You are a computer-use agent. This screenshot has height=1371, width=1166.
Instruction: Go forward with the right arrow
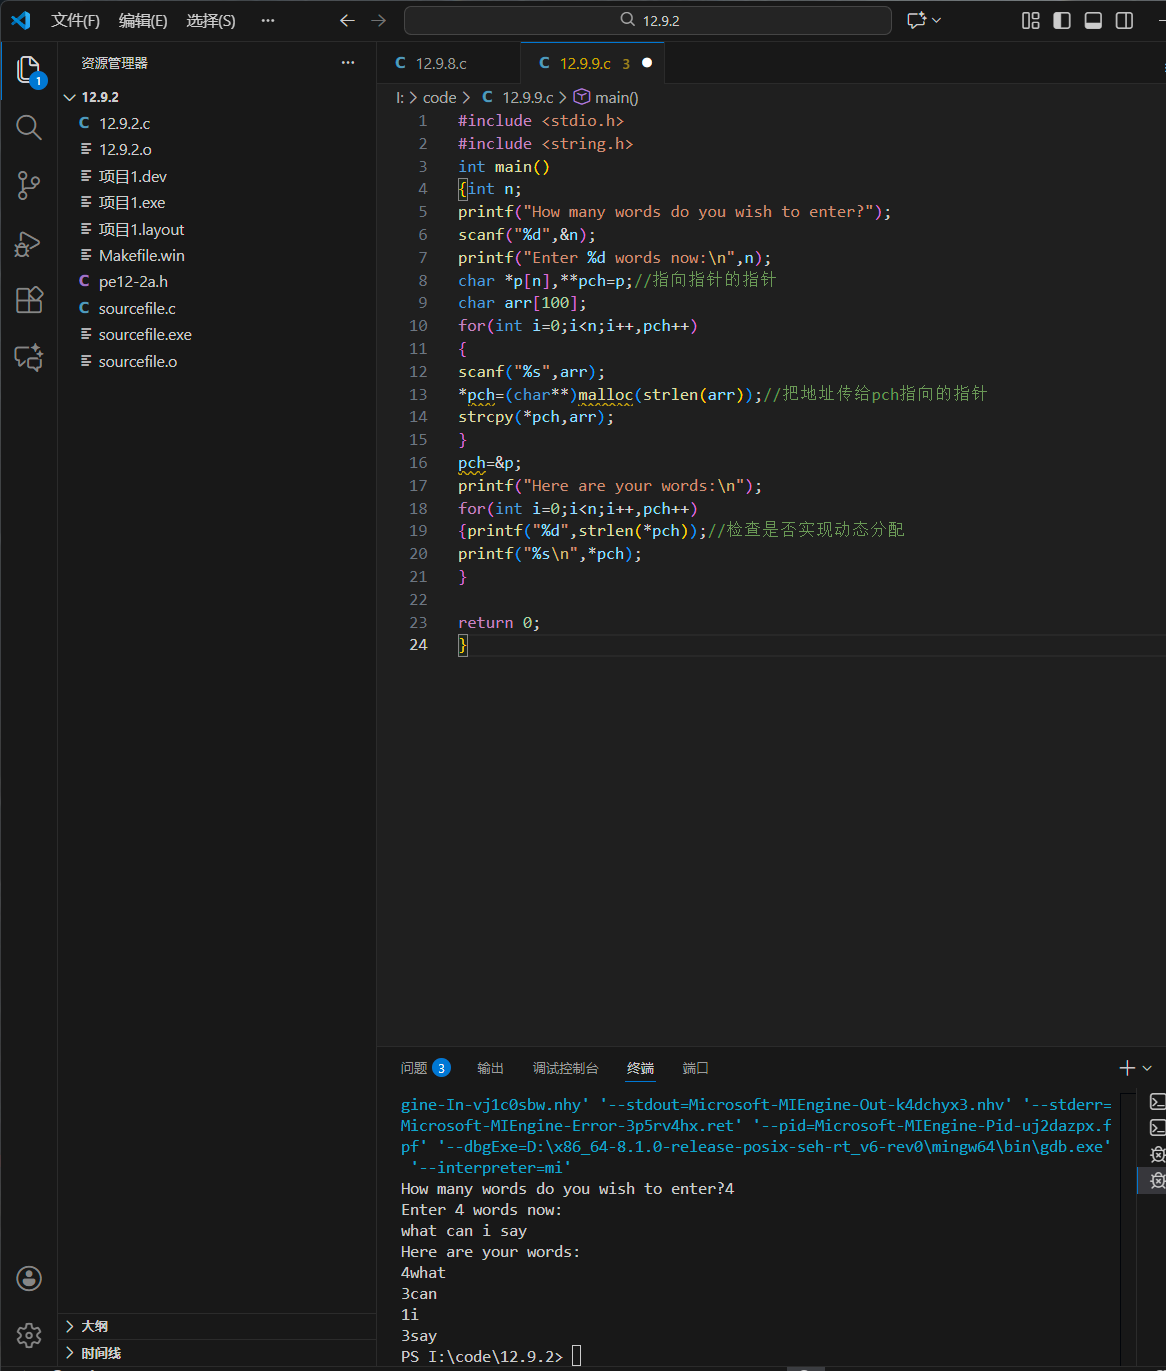pos(378,20)
